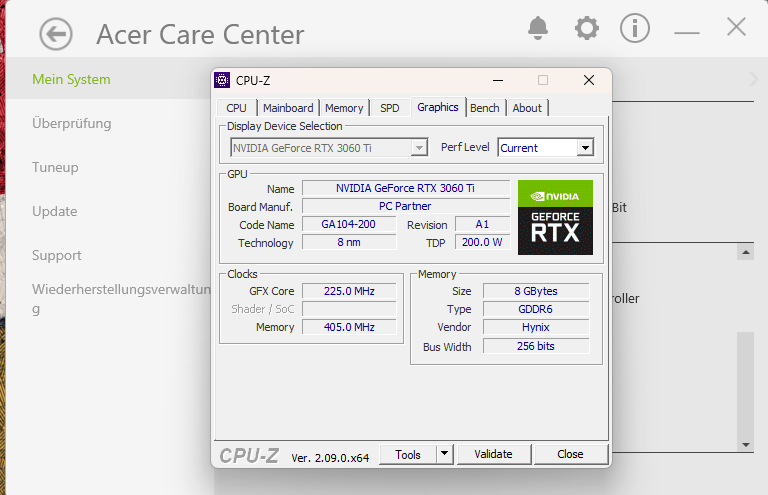Expand the Perf Level dropdown arrow
Screen dimensions: 768x495
[x=585, y=148]
